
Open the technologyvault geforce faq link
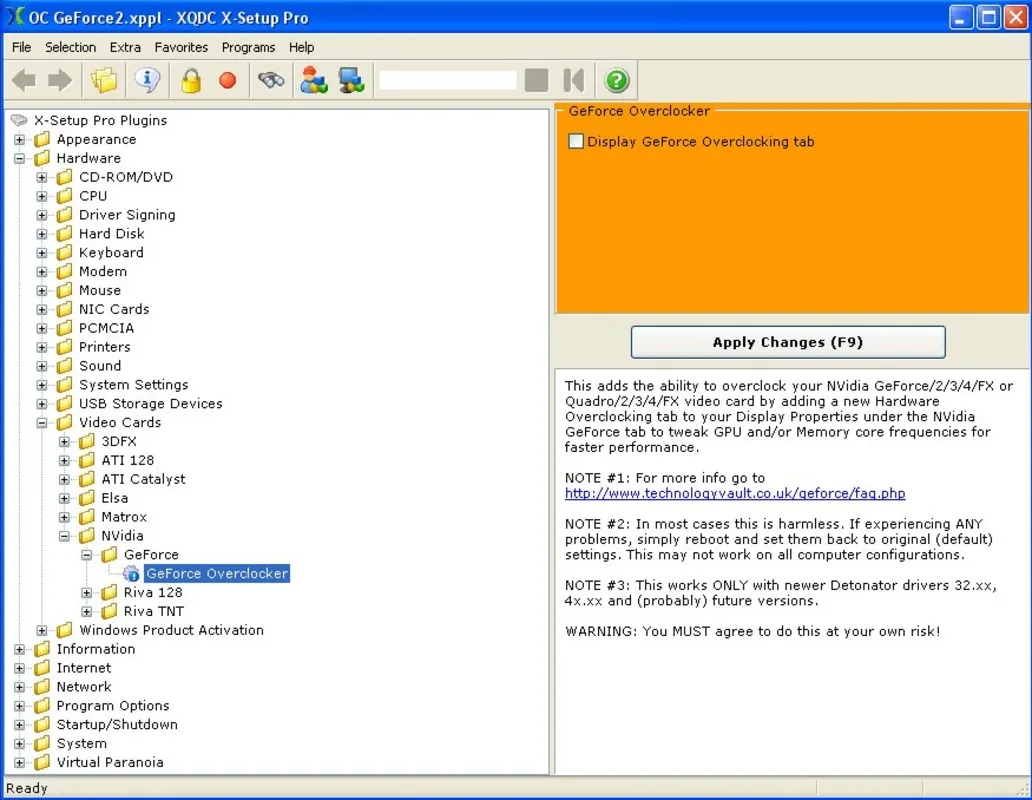735,493
